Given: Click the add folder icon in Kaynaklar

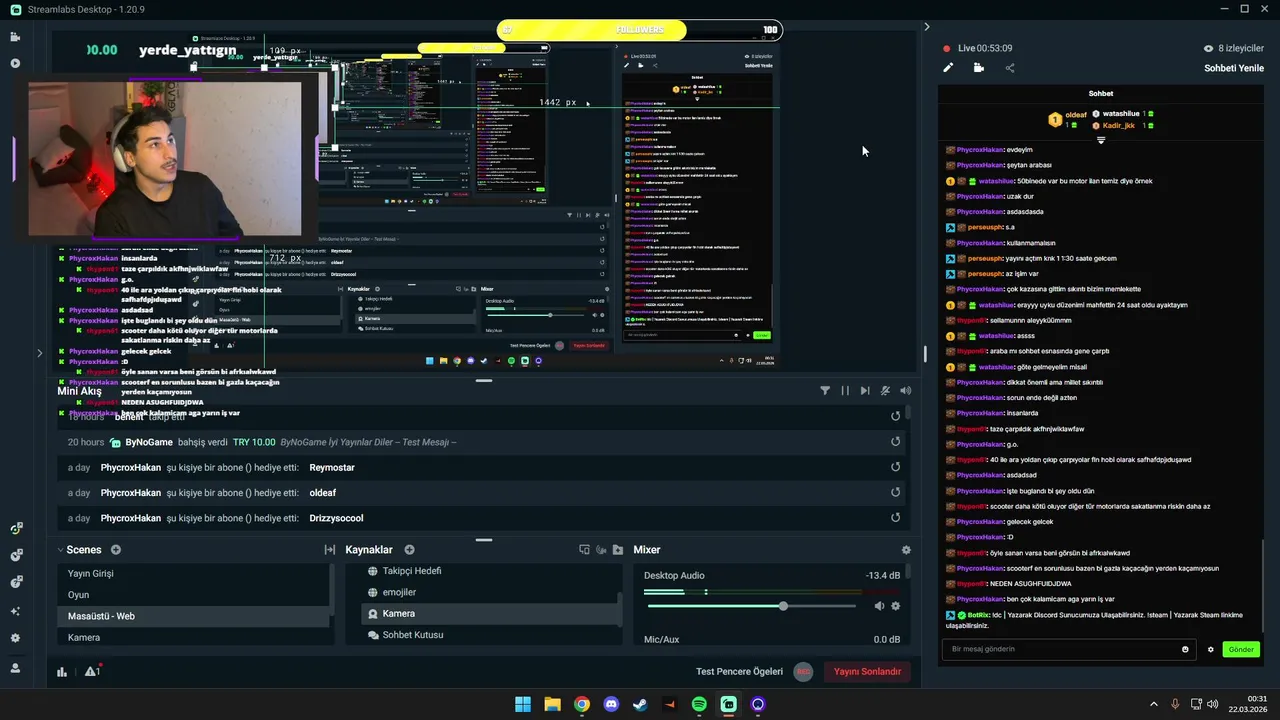Looking at the screenshot, I should (x=618, y=550).
